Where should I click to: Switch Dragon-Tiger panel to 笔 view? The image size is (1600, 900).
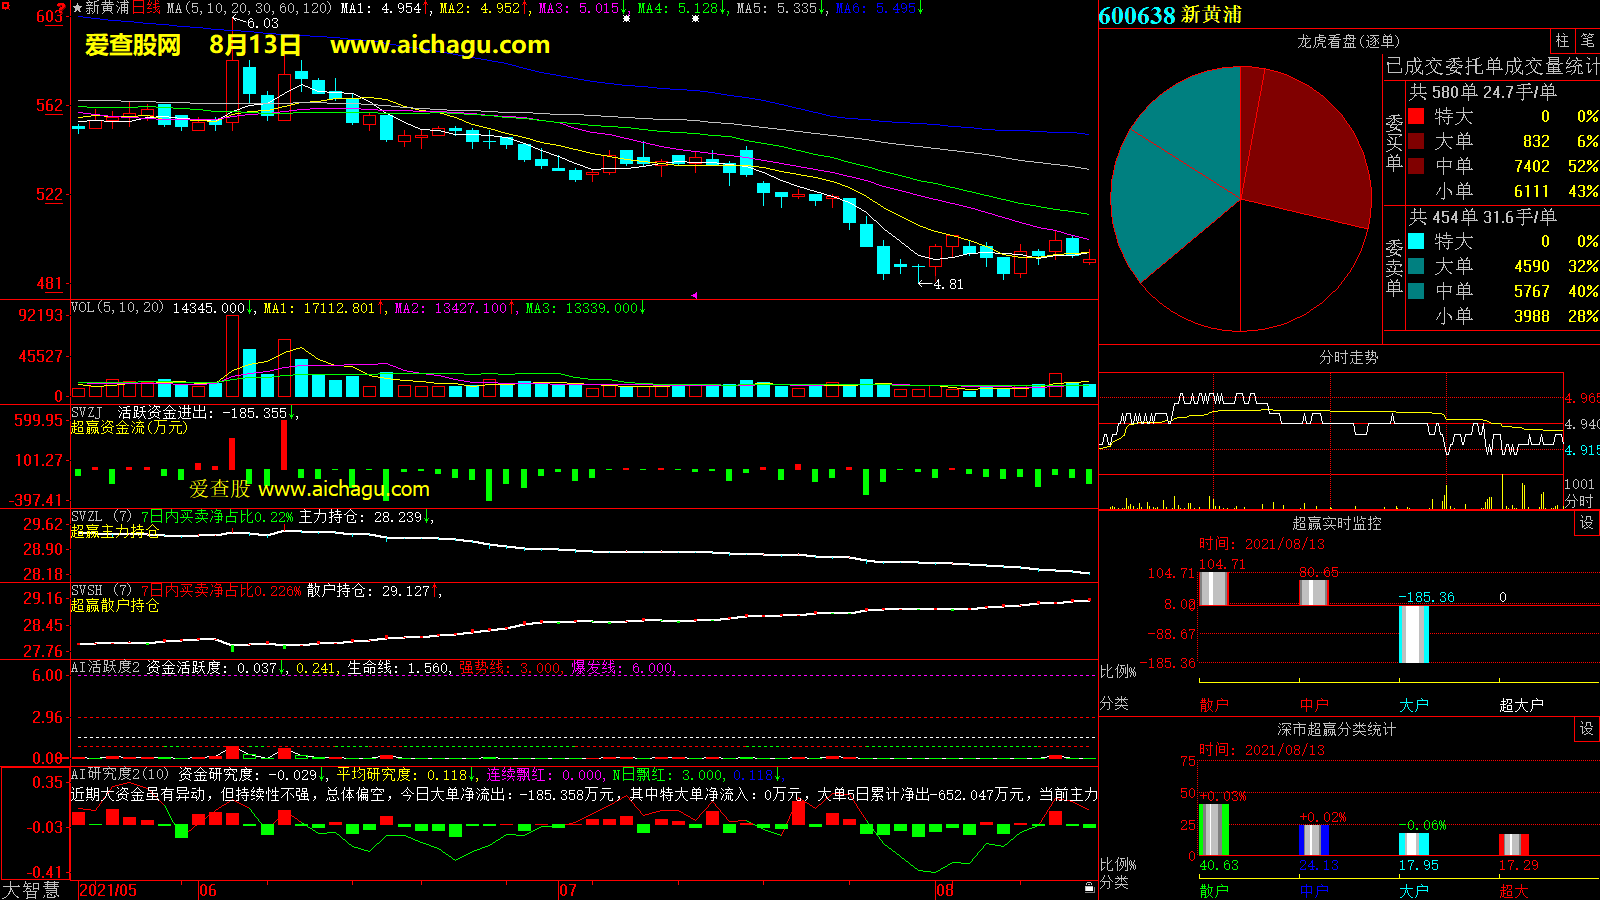click(1587, 41)
